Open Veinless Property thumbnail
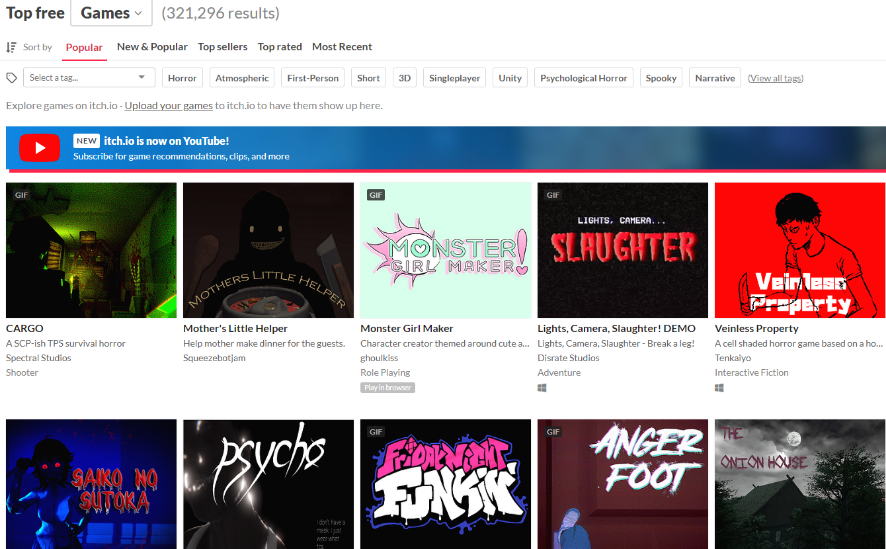The height and width of the screenshot is (549, 886). pyautogui.click(x=800, y=250)
